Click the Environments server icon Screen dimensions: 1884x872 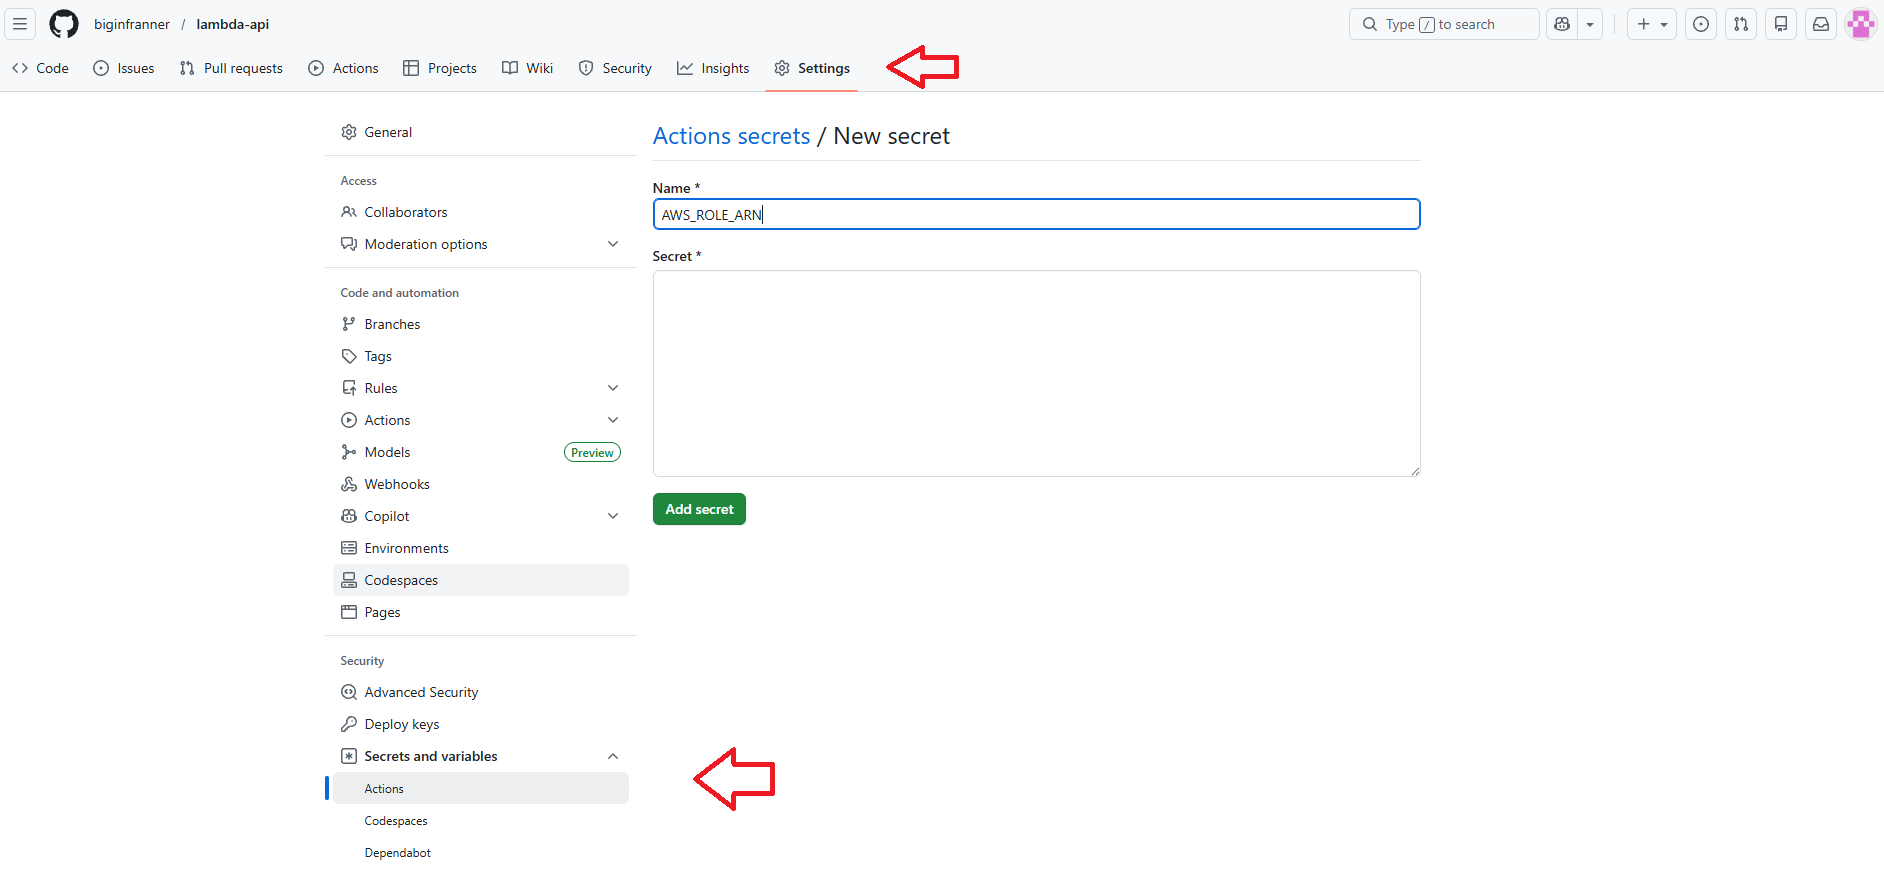point(349,548)
